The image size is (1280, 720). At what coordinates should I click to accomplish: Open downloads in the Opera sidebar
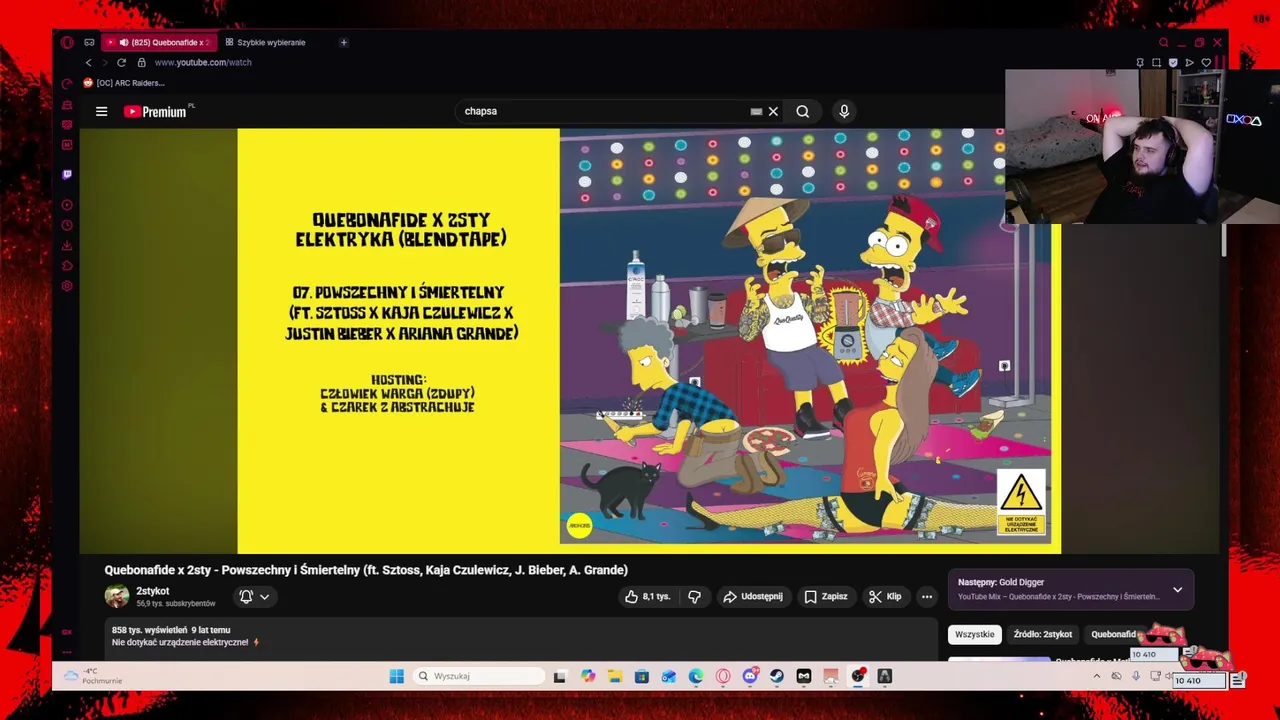pos(67,245)
